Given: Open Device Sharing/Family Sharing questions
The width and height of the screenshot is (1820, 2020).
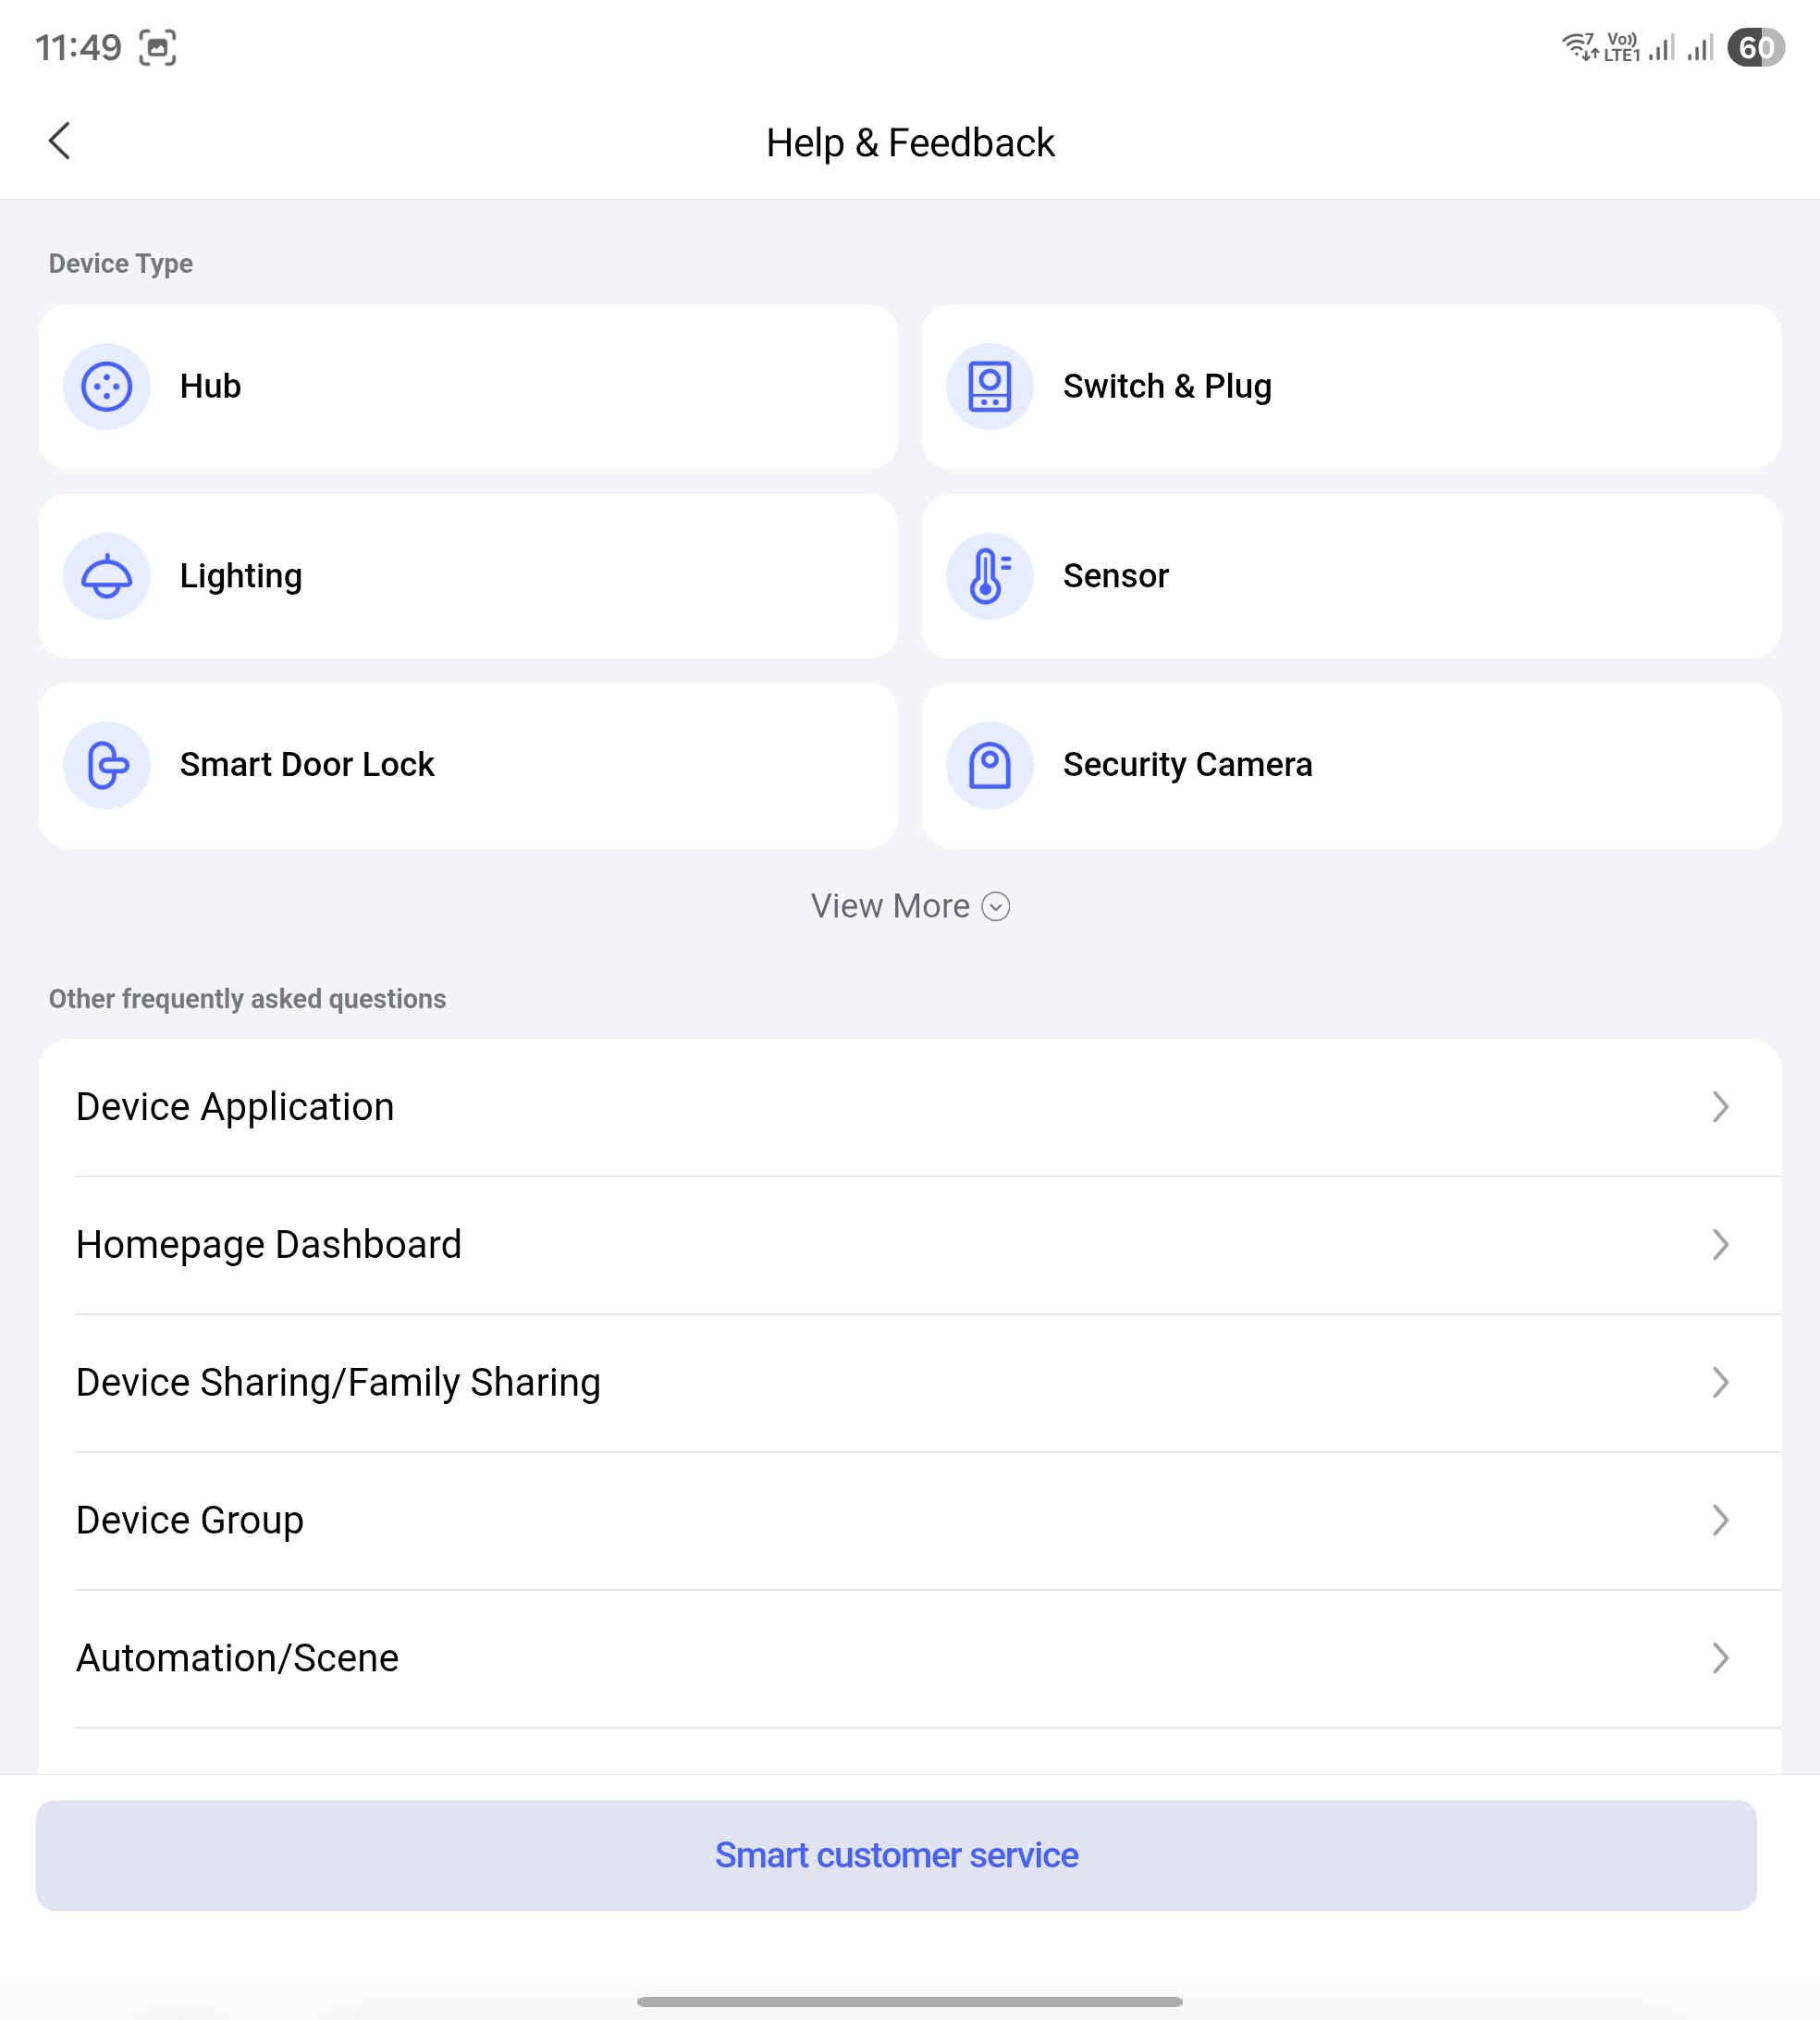Looking at the screenshot, I should [338, 1383].
